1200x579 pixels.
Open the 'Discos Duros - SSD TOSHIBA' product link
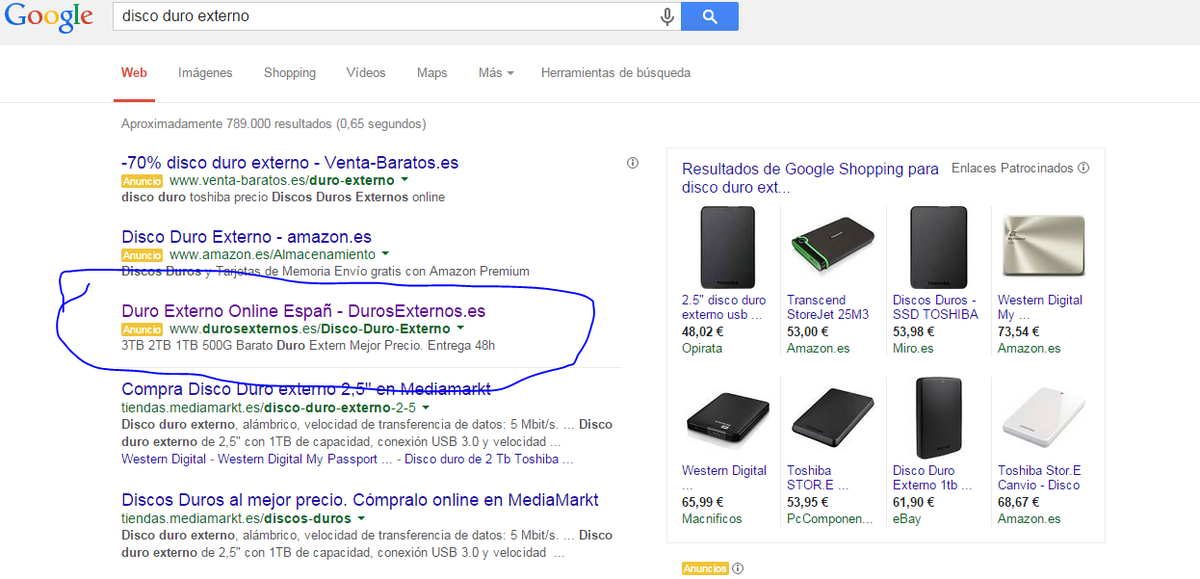936,307
